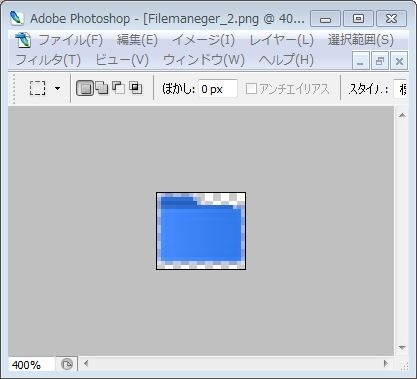The width and height of the screenshot is (417, 379).
Task: Toggle the アンチエイリアス checkbox
Action: pyautogui.click(x=252, y=89)
